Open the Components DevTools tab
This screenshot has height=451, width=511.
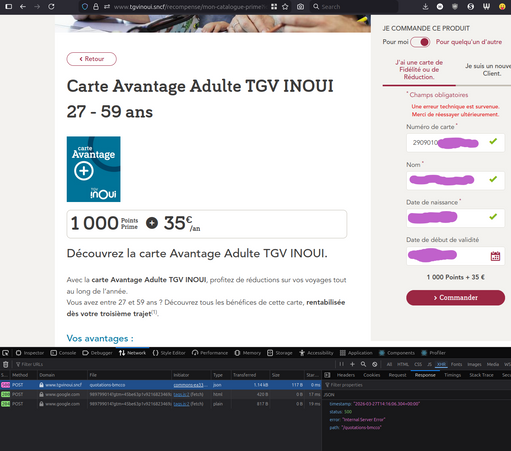point(397,353)
